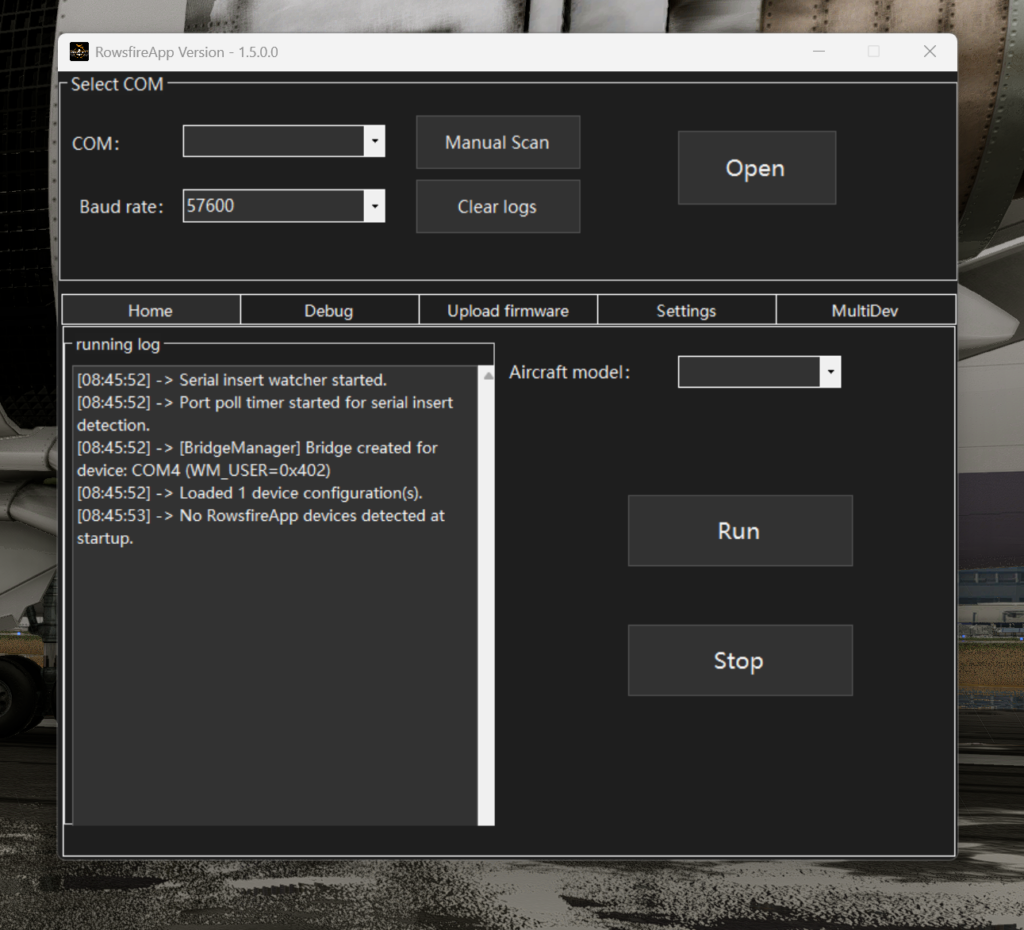Screen dimensions: 1024x930
Task: Click inside the empty COM combo box field
Action: [x=273, y=142]
